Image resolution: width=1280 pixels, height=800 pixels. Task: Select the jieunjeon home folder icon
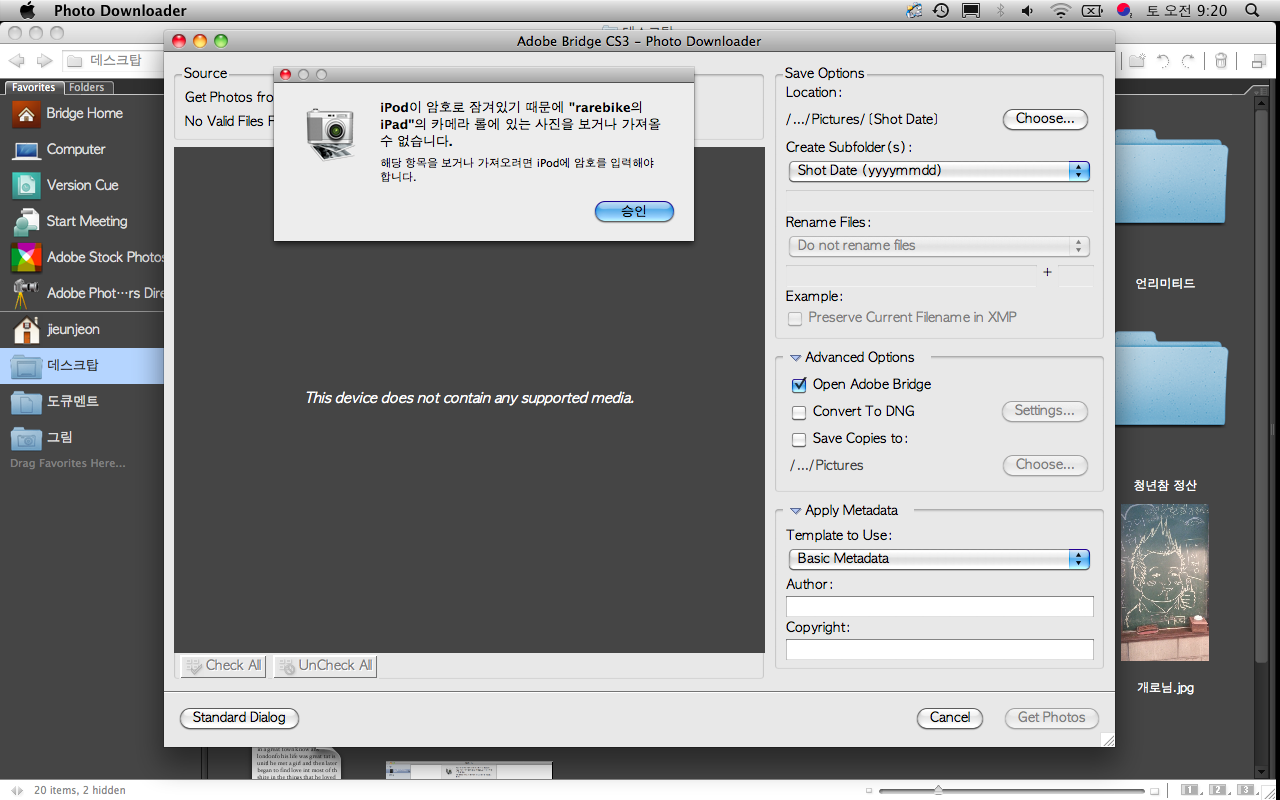(x=26, y=330)
